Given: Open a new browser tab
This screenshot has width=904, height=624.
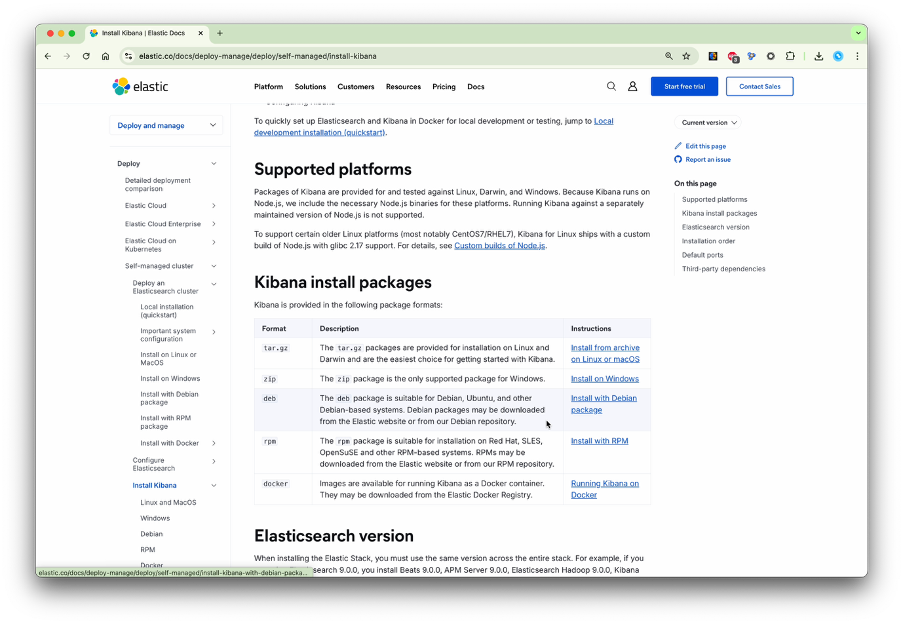Looking at the screenshot, I should [220, 33].
